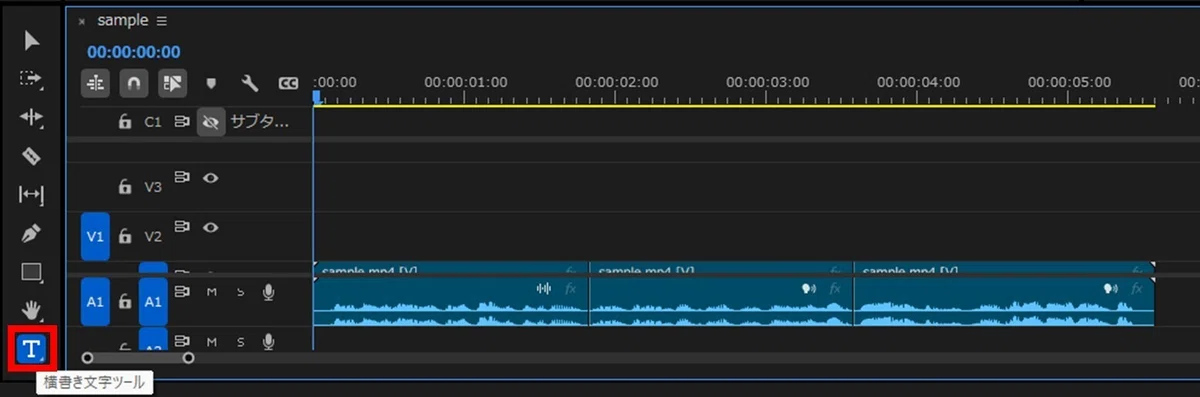Click dialogue icon on last audio clip
Screen dimensions: 1200x397
click(1110, 288)
